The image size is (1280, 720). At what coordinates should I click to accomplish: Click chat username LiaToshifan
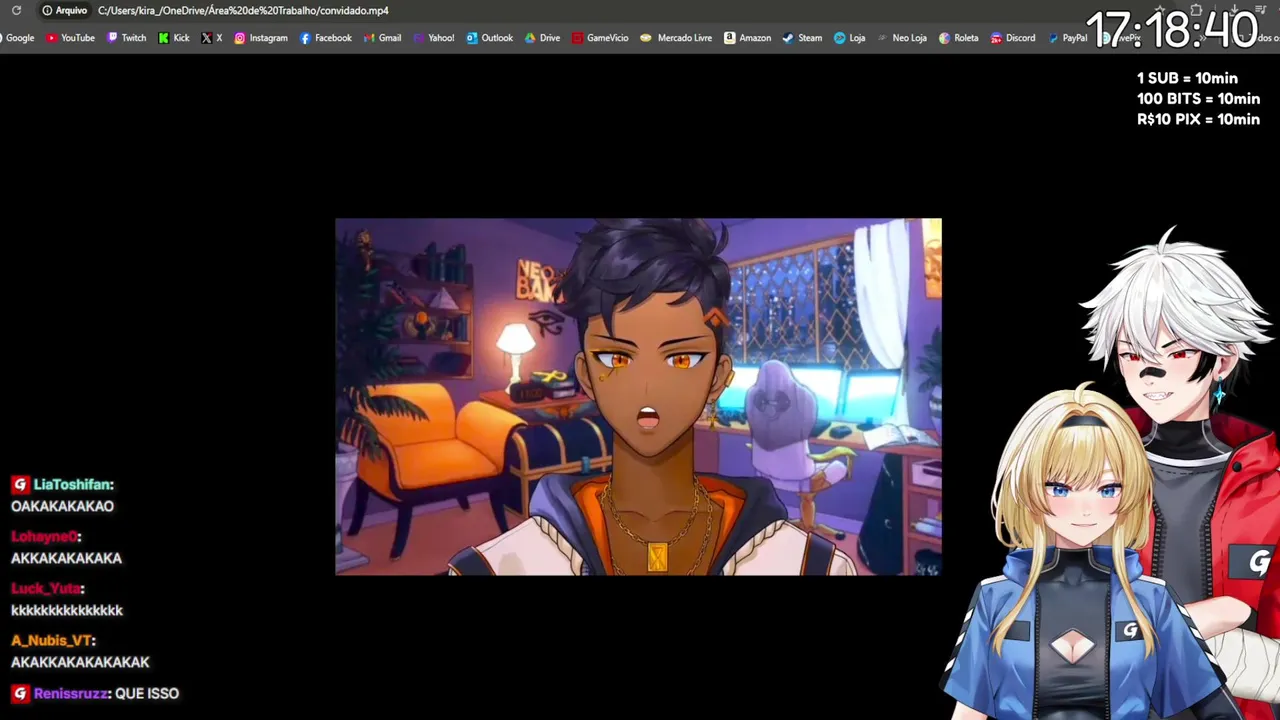(72, 485)
